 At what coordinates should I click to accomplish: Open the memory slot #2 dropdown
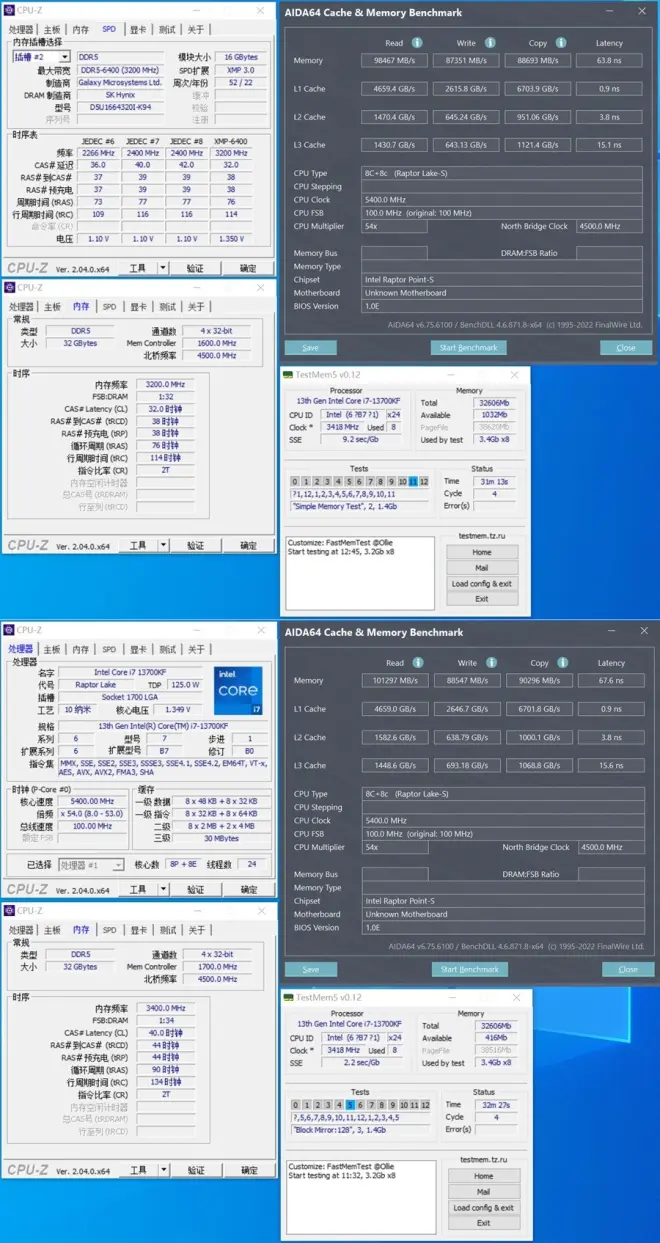[65, 58]
